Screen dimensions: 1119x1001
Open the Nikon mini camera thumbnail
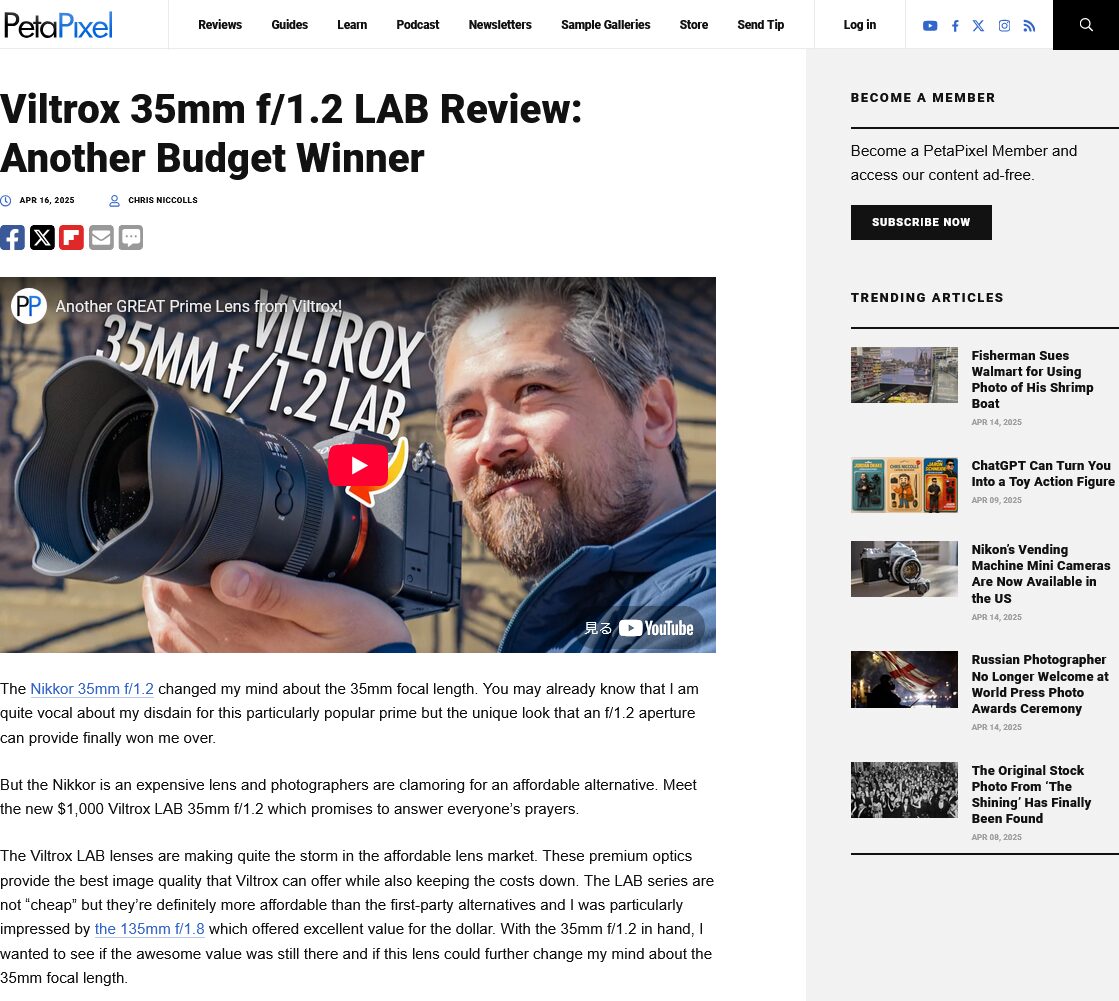(x=904, y=569)
